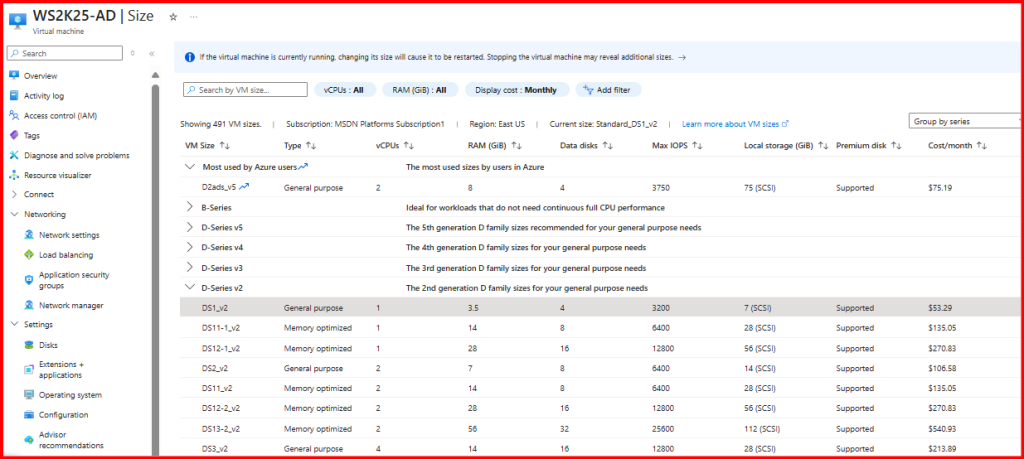Screen dimensions: 1024x459
Task: Open the vCPUs filter pill
Action: pyautogui.click(x=344, y=90)
